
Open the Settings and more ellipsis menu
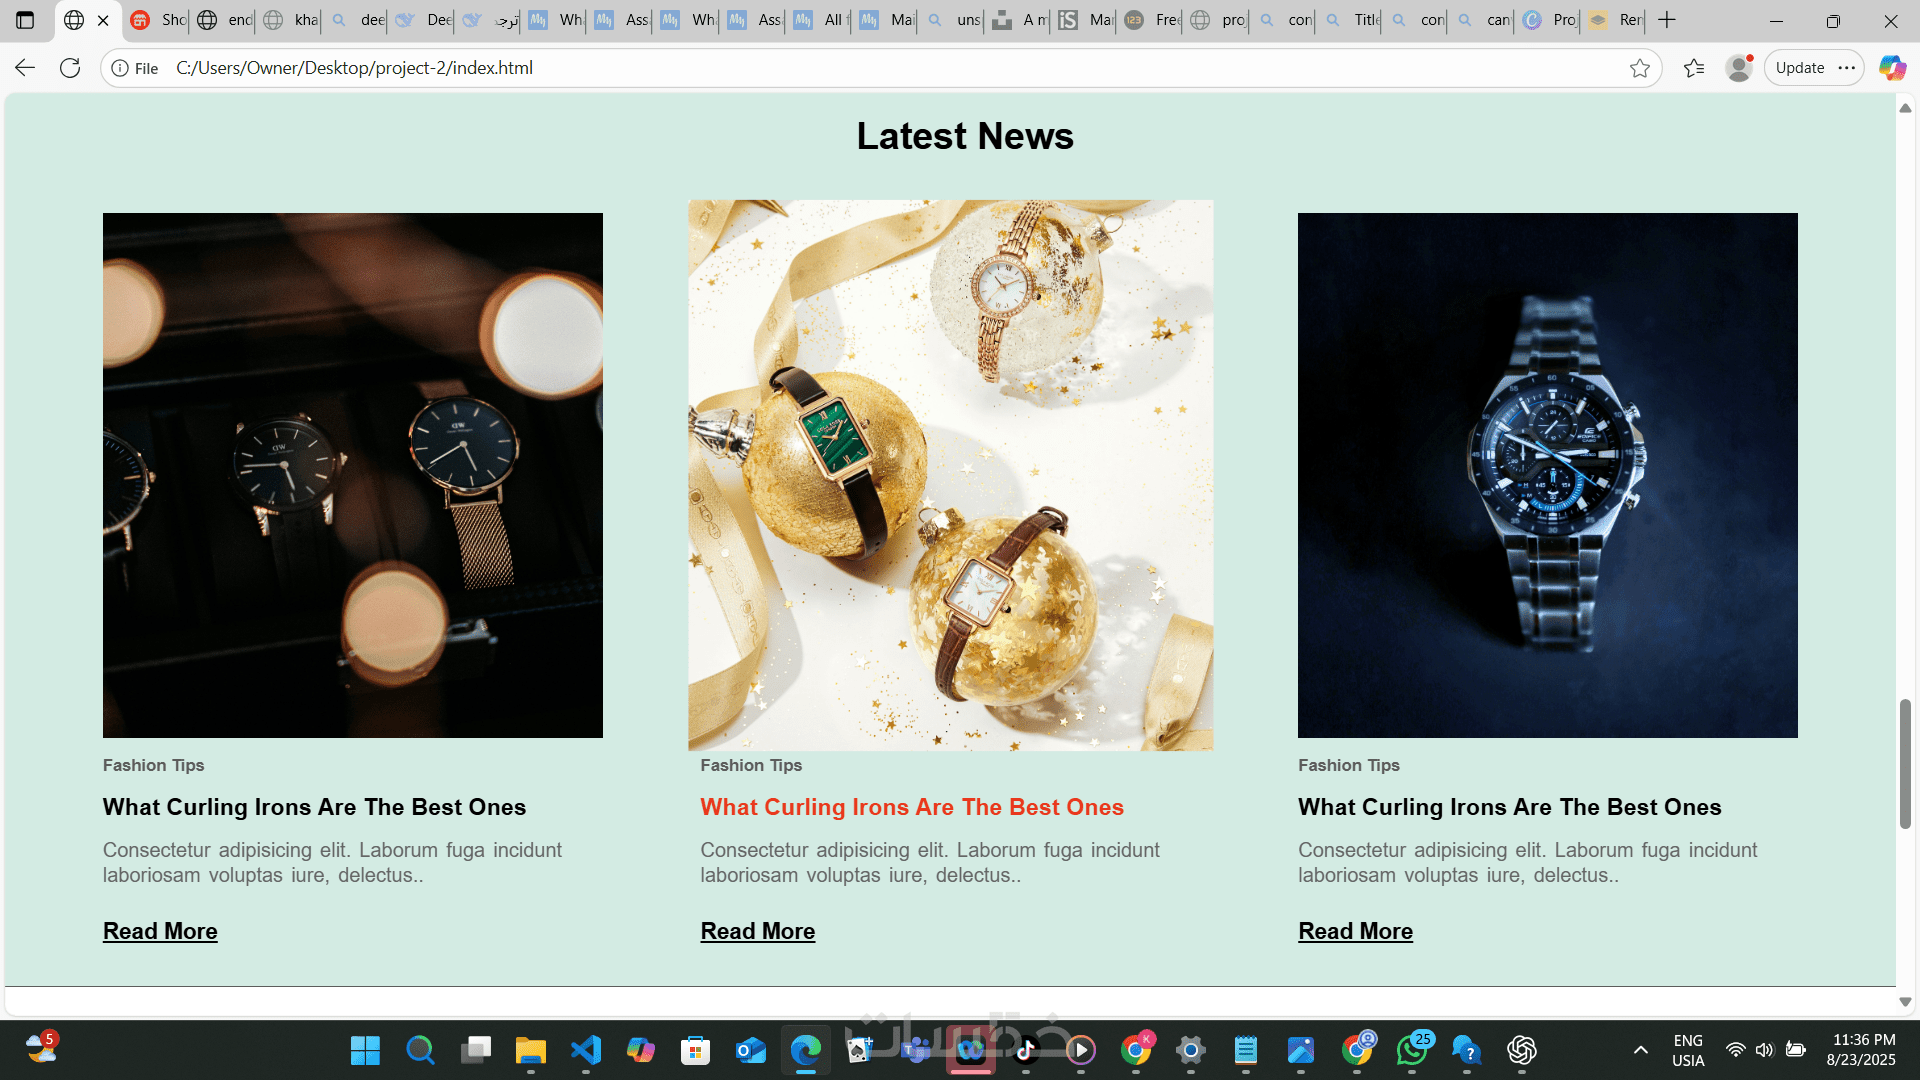pyautogui.click(x=1847, y=68)
